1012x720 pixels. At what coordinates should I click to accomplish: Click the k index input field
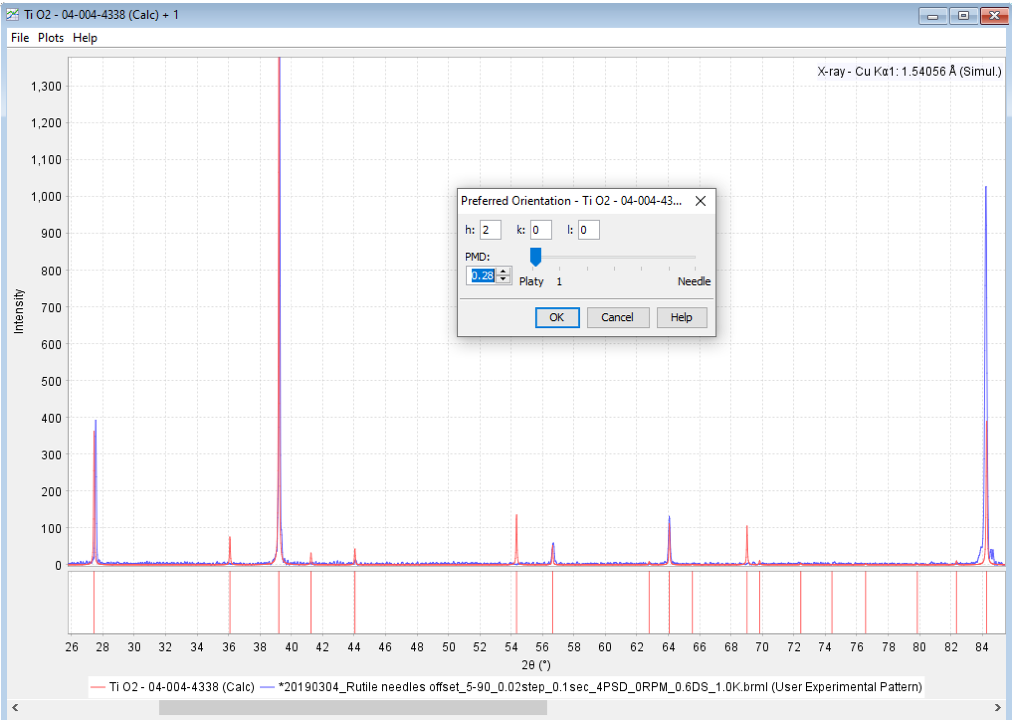tap(541, 230)
